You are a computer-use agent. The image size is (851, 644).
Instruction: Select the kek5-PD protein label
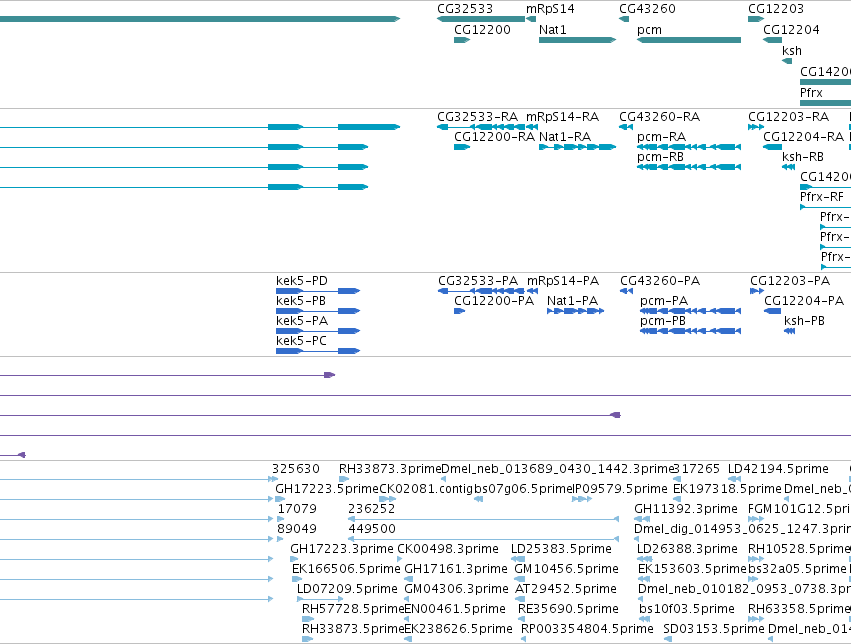[x=302, y=281]
